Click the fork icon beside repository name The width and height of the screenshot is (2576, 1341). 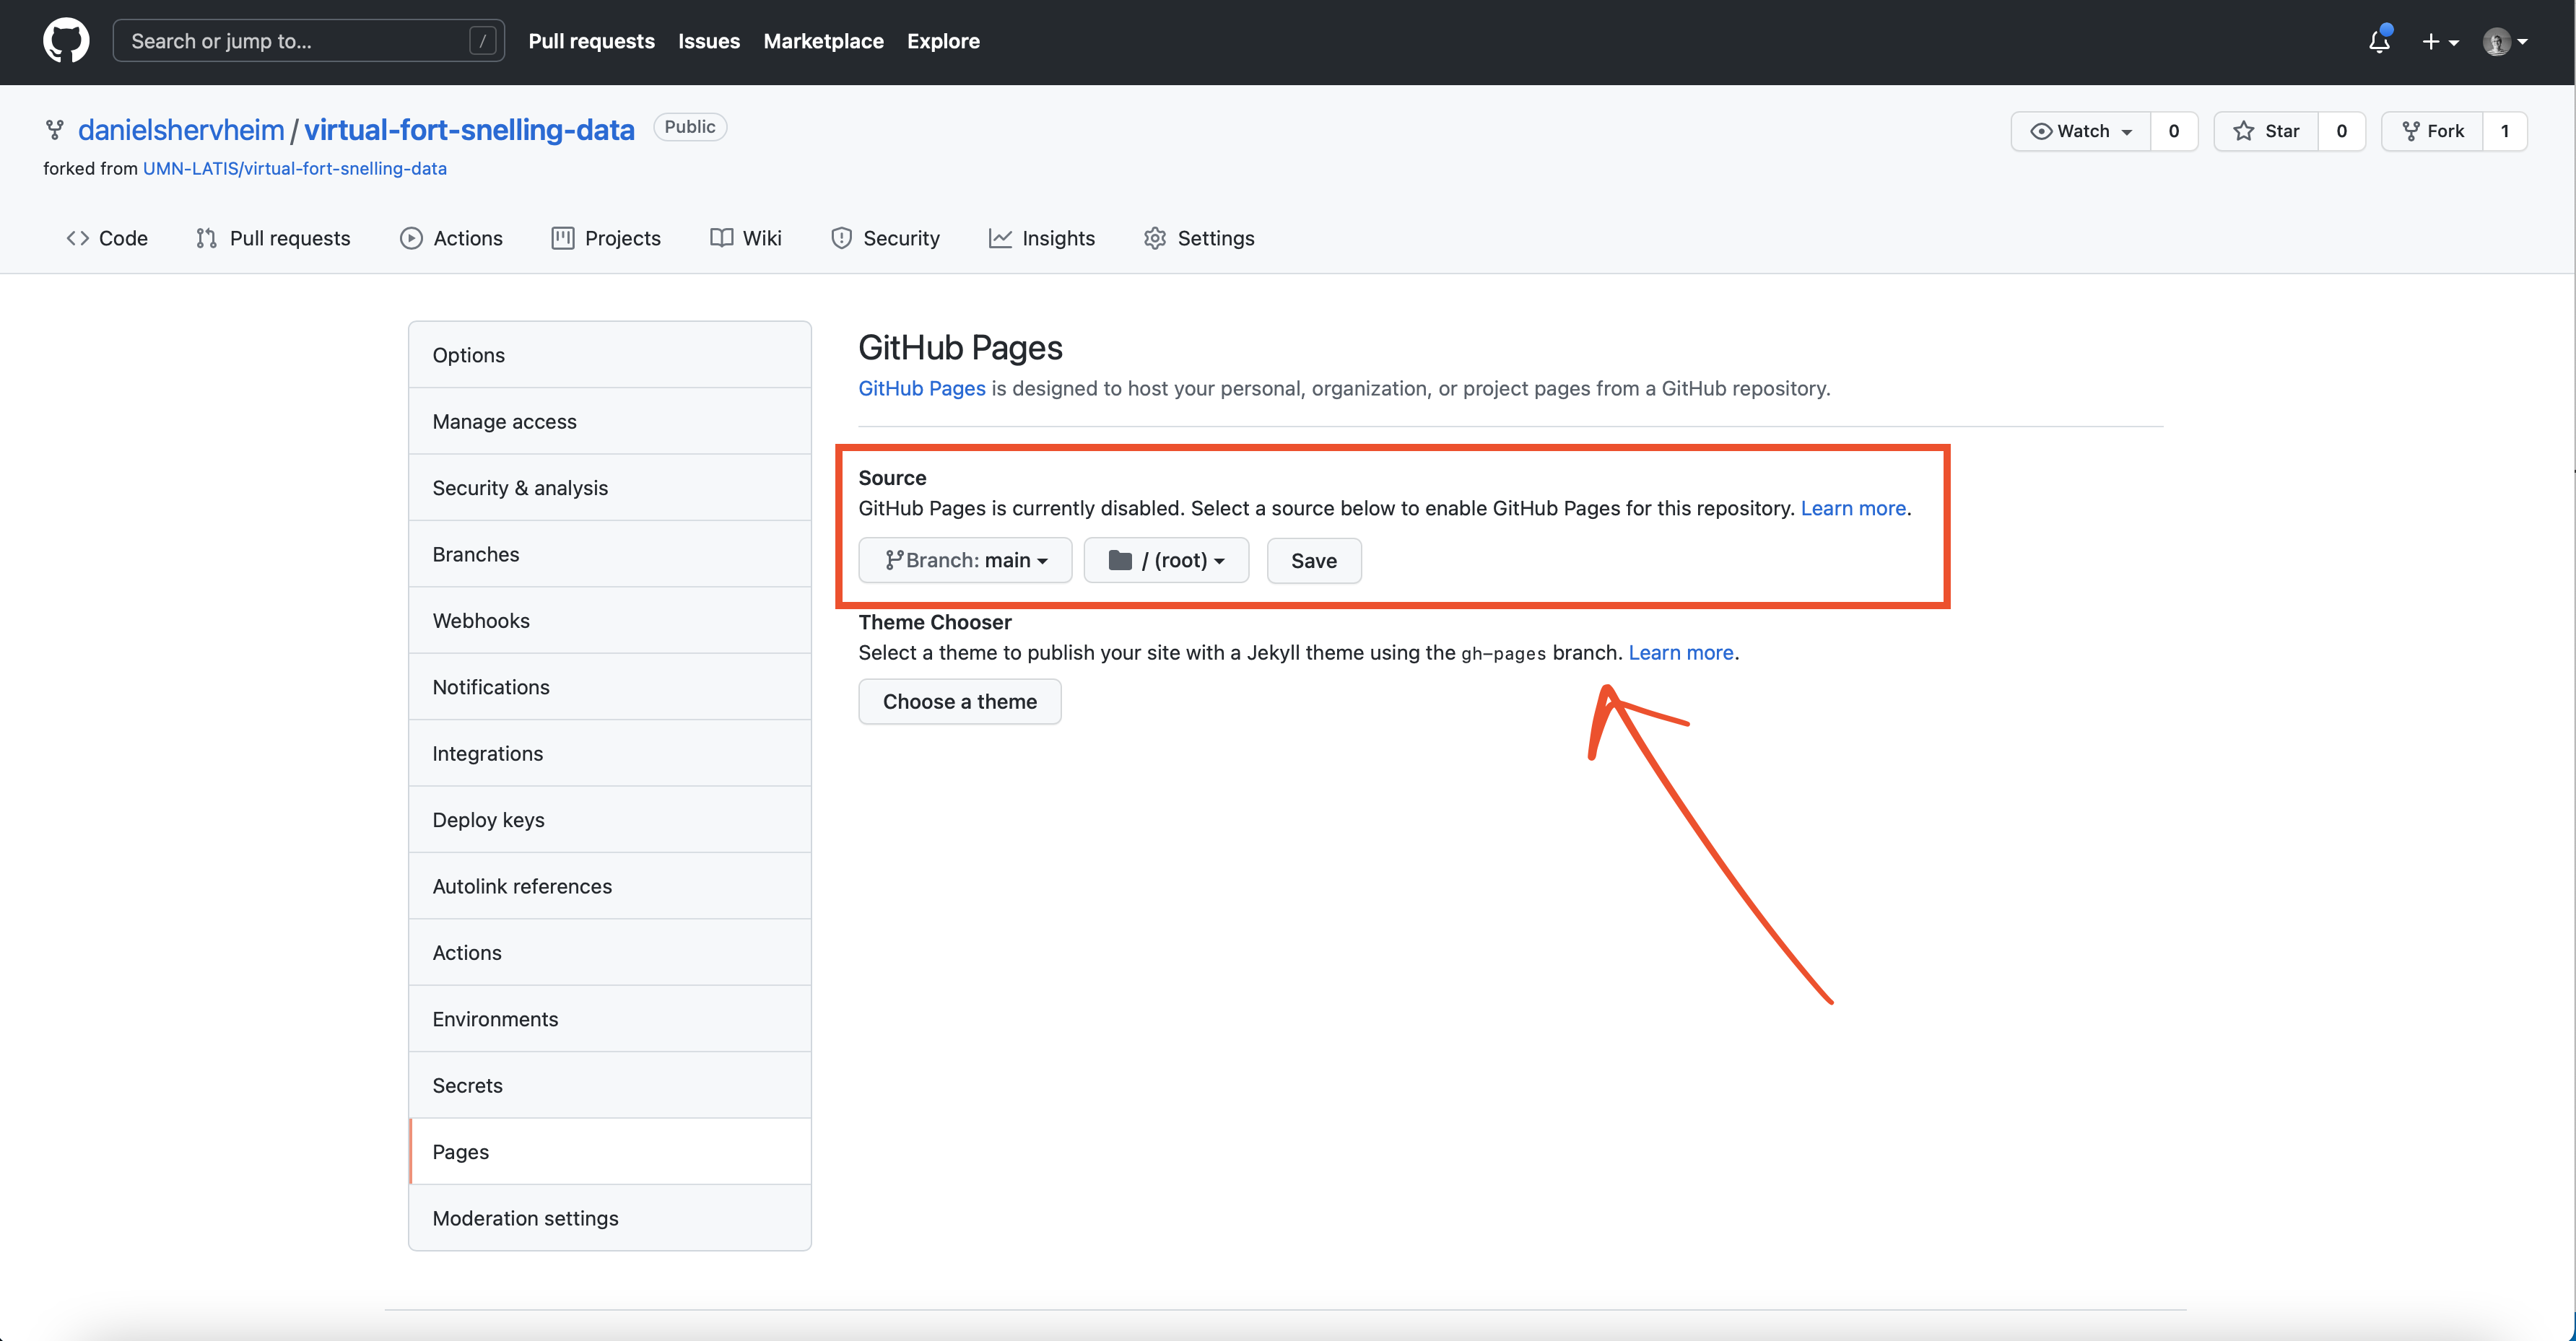pos(55,130)
